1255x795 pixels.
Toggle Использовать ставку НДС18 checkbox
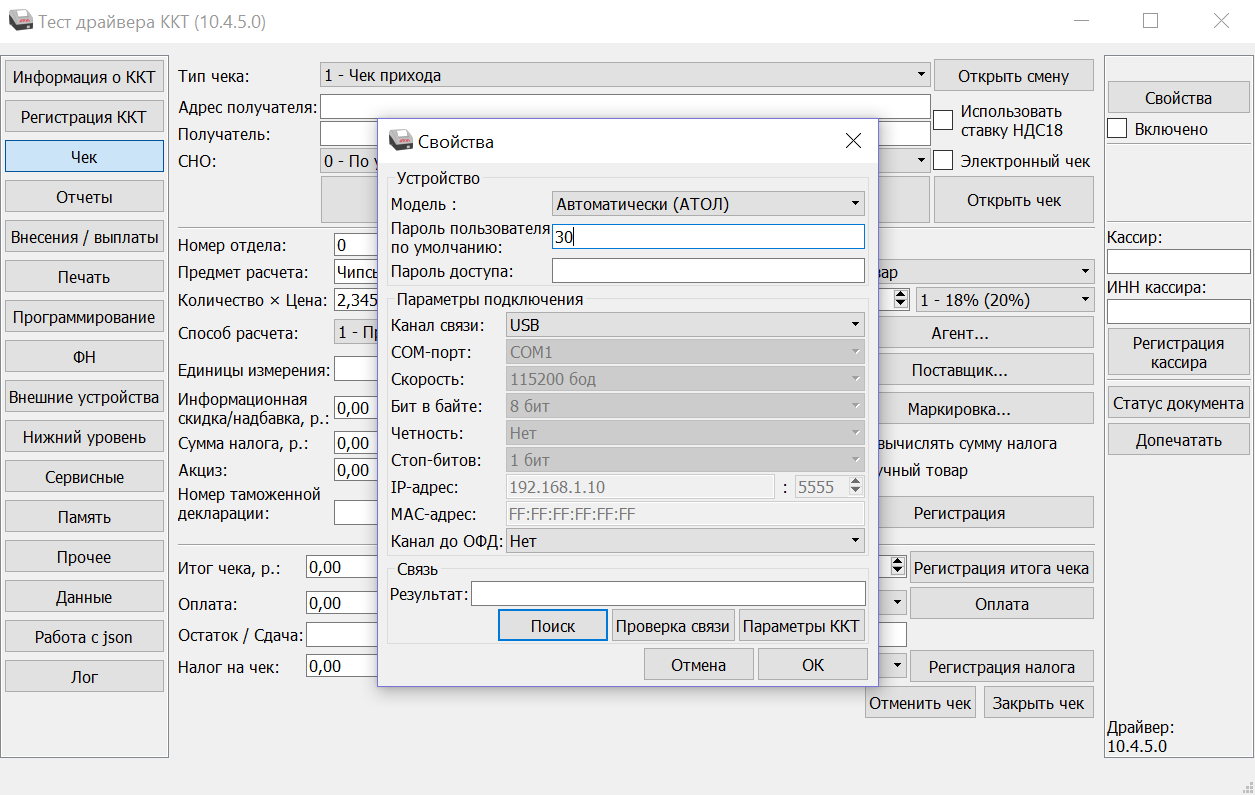coord(943,120)
